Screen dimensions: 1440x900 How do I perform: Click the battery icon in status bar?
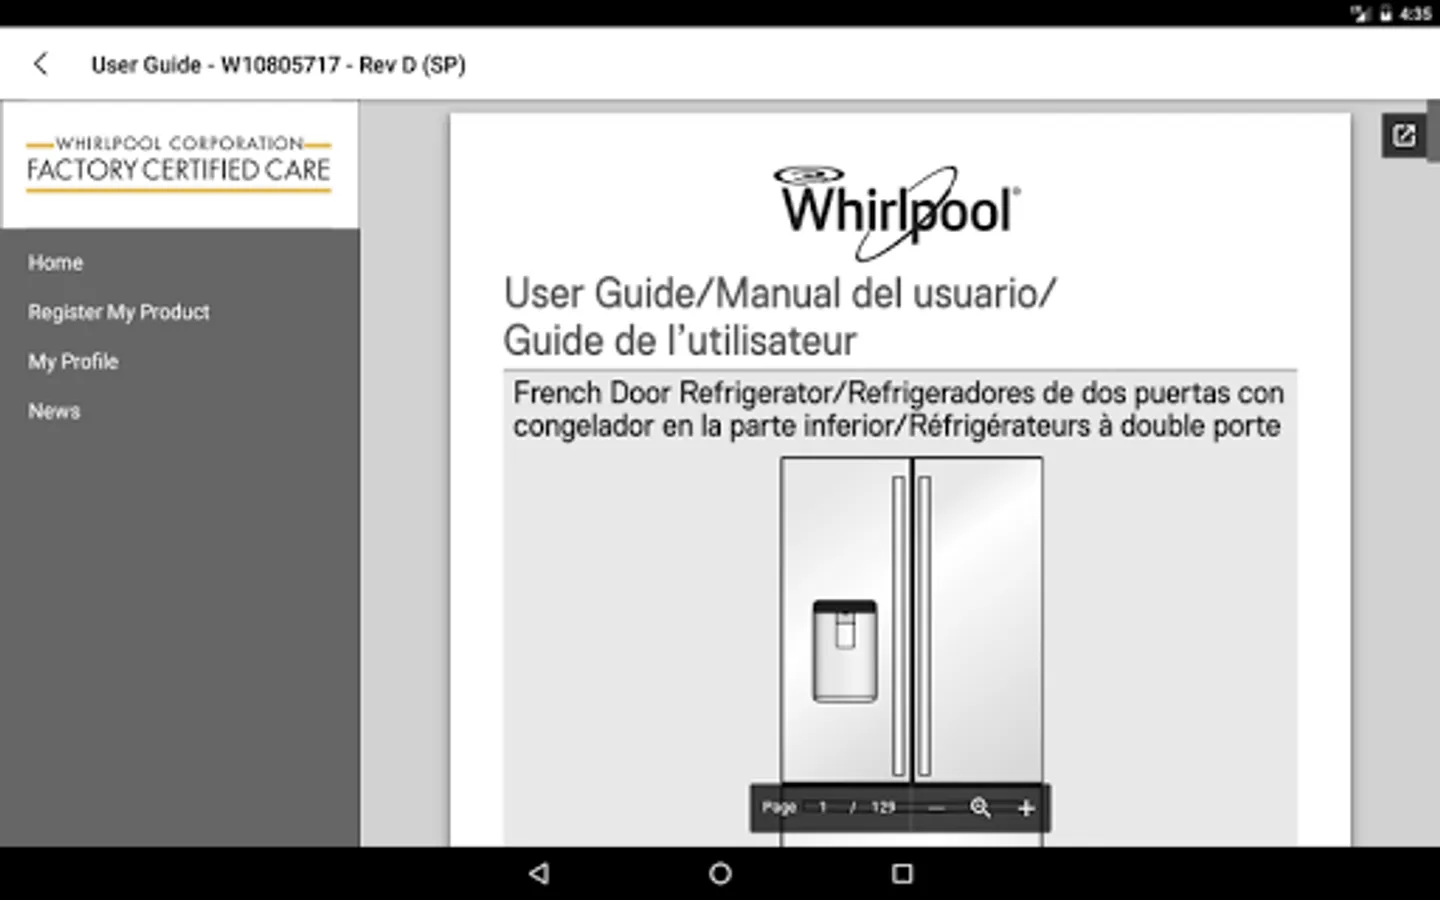pyautogui.click(x=1386, y=13)
